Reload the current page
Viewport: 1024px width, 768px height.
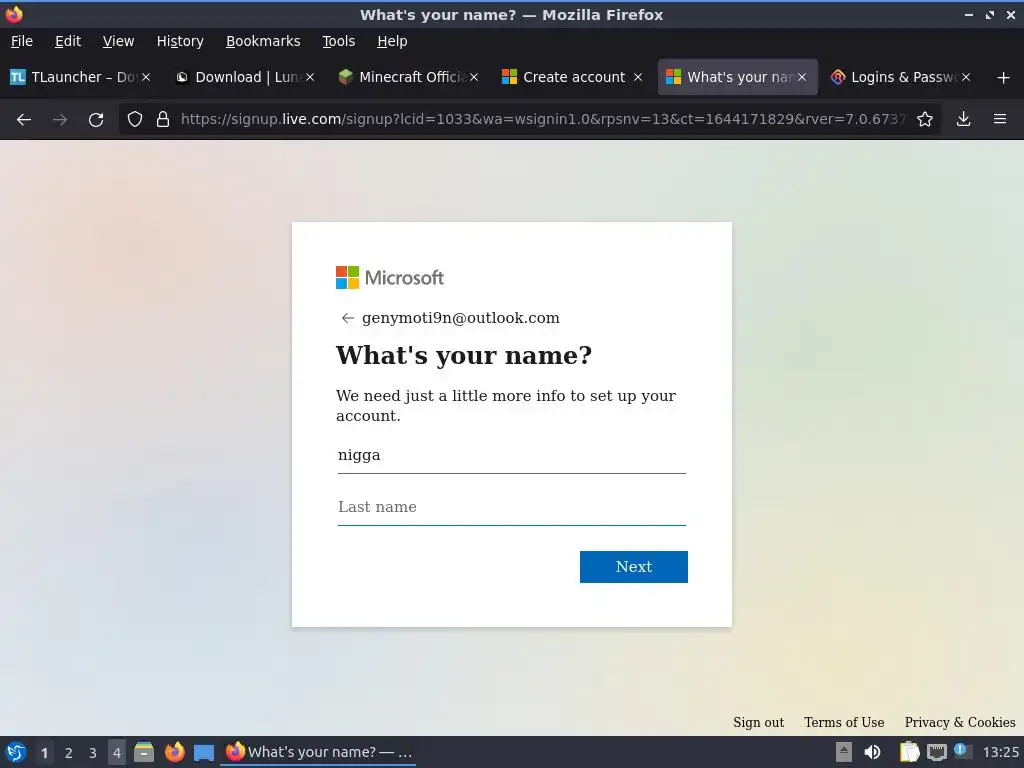96,120
